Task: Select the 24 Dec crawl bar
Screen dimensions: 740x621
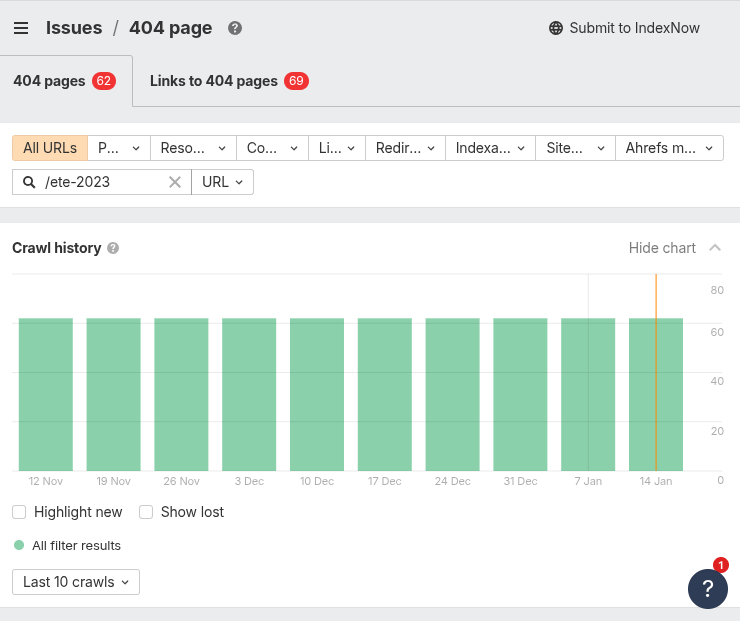Action: 453,394
